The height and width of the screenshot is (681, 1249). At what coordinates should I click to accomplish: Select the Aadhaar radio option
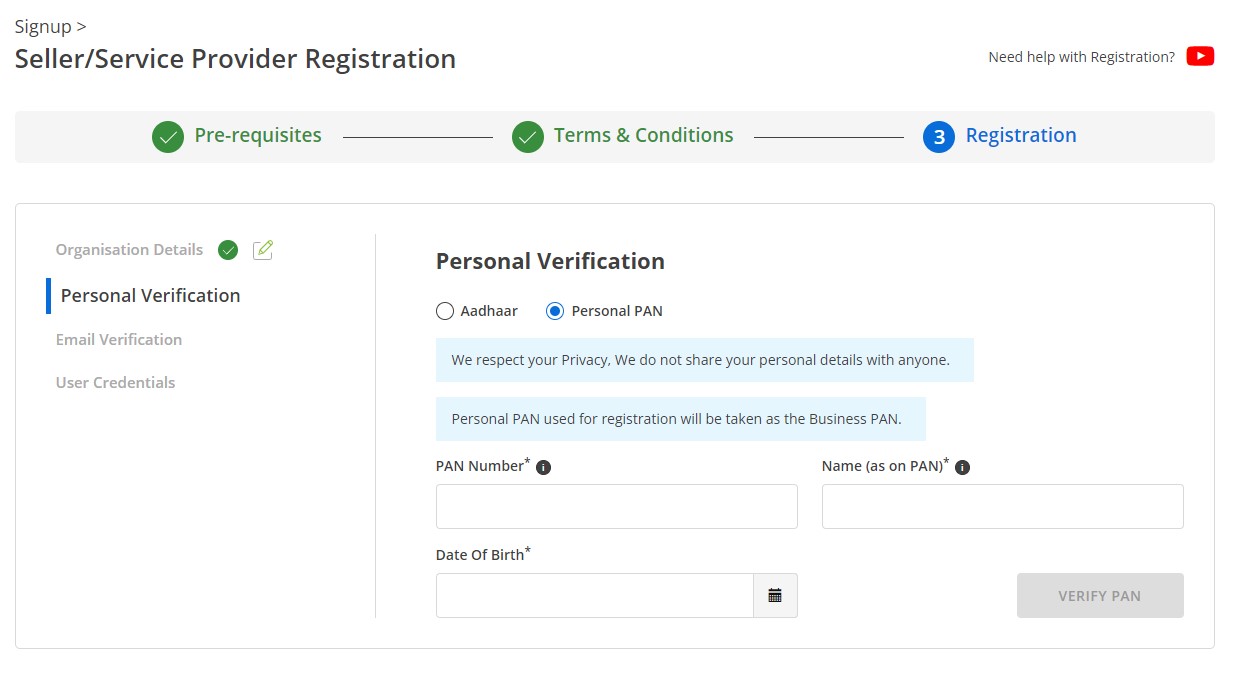445,311
